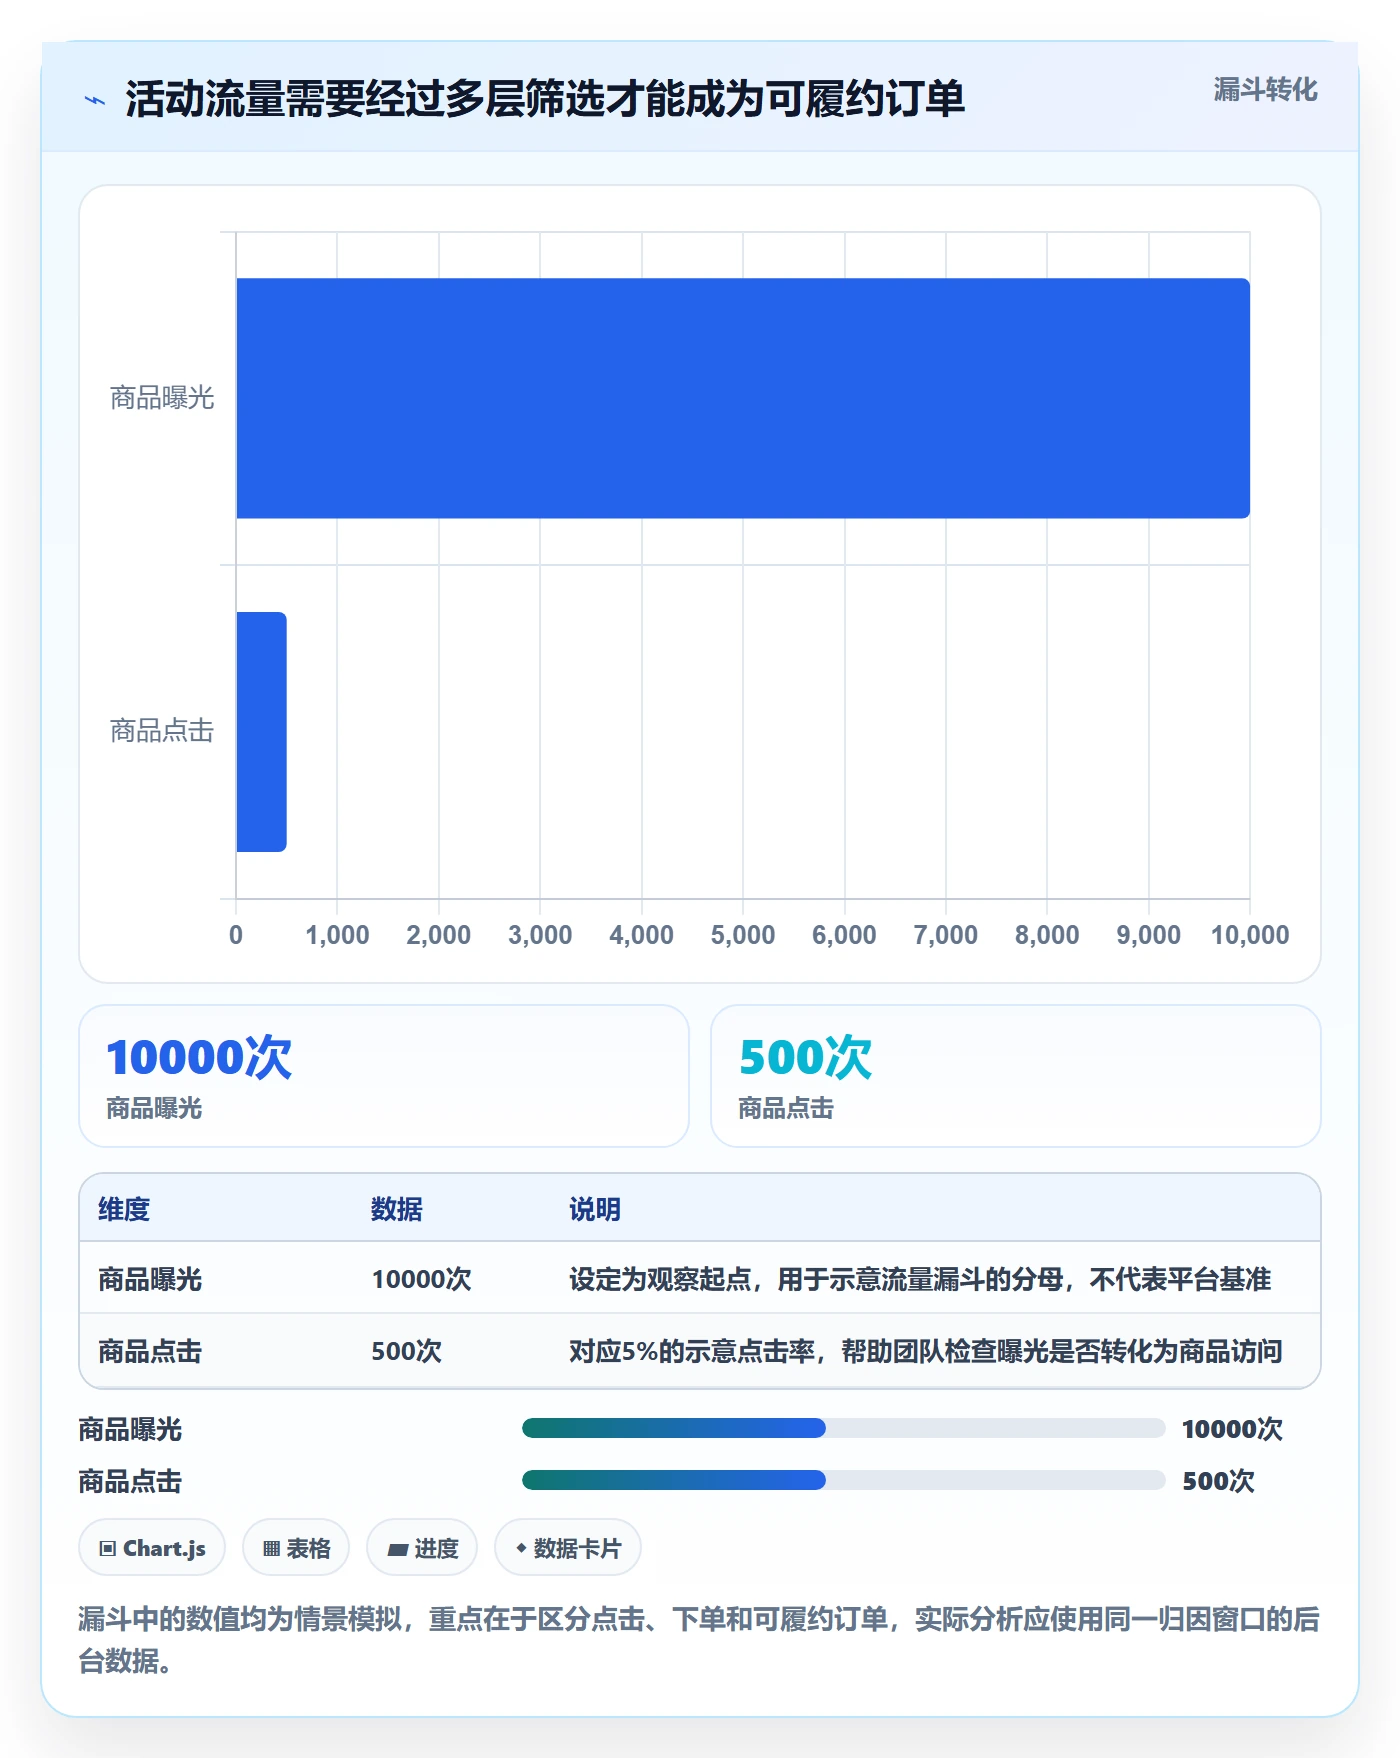Click the 500次 value beside the progress bar

tap(1218, 1481)
